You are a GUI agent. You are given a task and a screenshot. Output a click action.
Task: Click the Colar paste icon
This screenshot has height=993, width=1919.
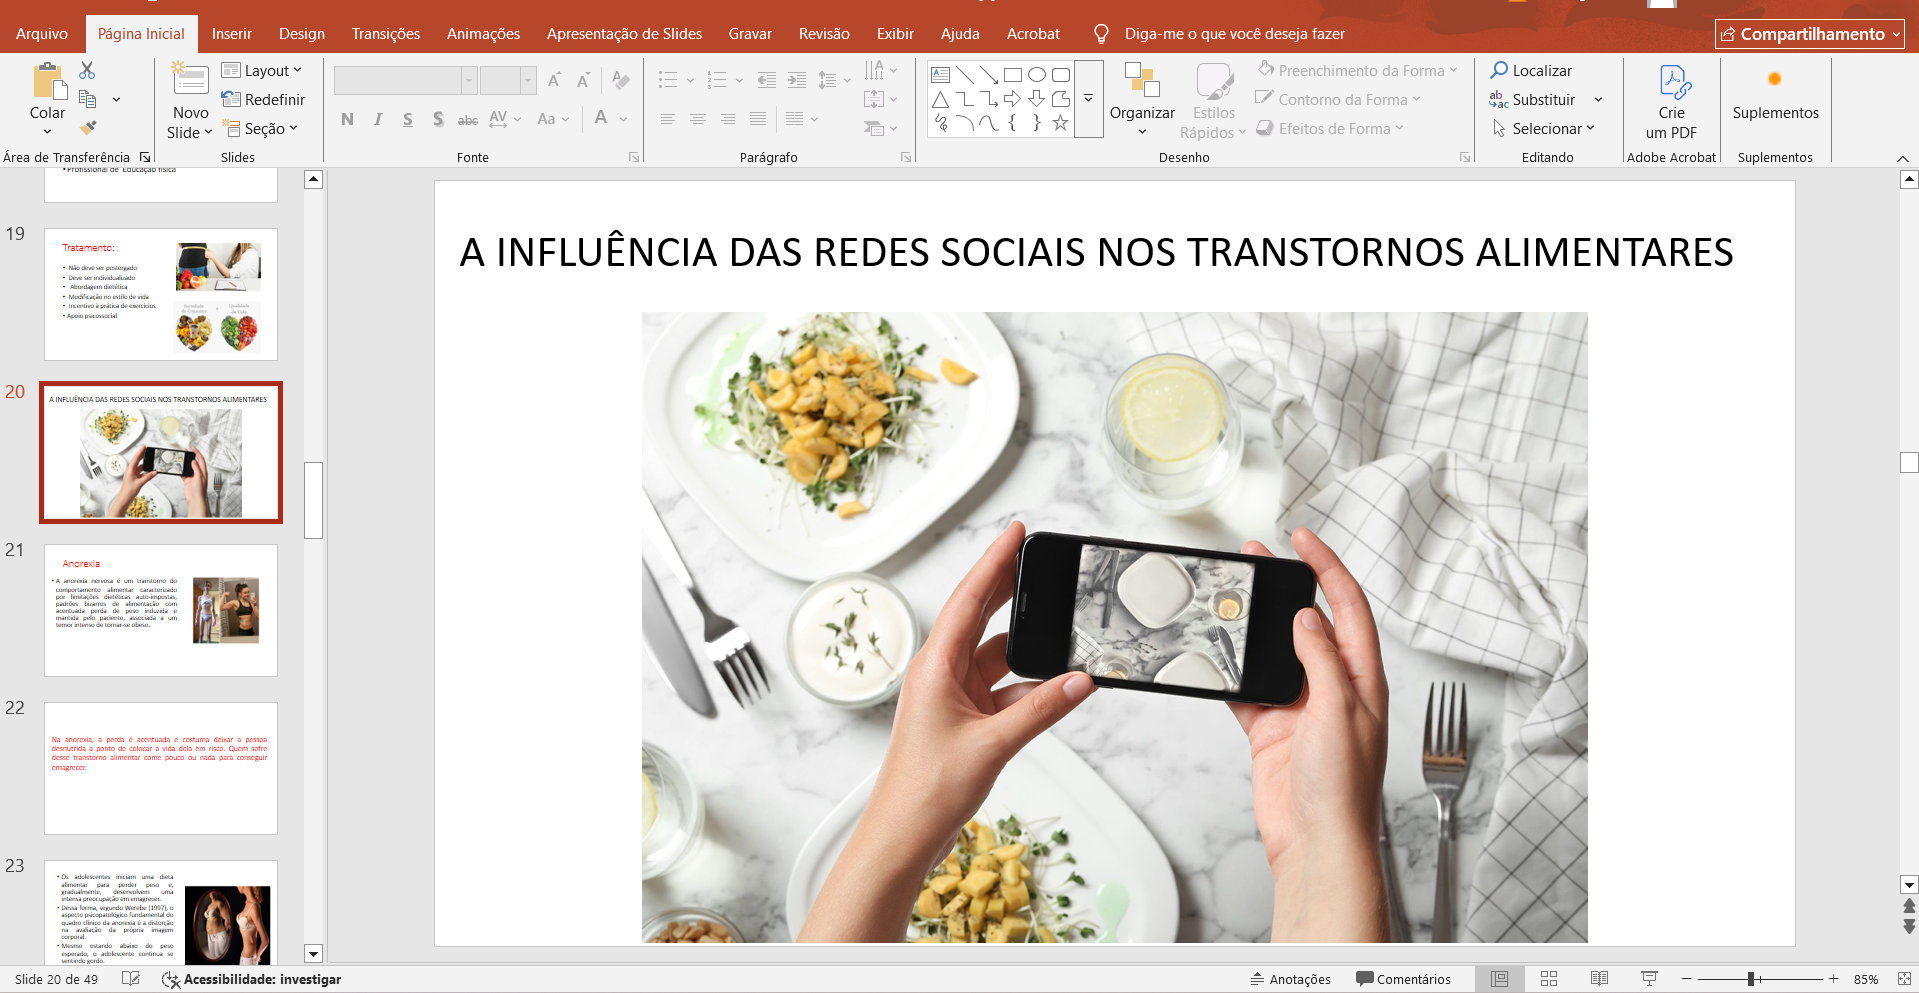[47, 81]
